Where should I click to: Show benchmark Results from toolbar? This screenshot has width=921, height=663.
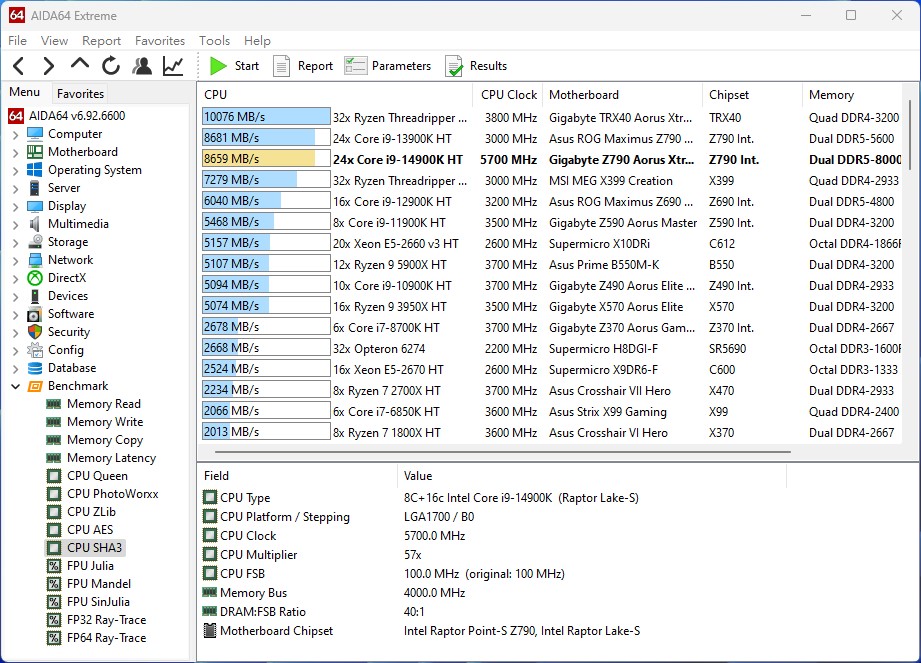[476, 66]
